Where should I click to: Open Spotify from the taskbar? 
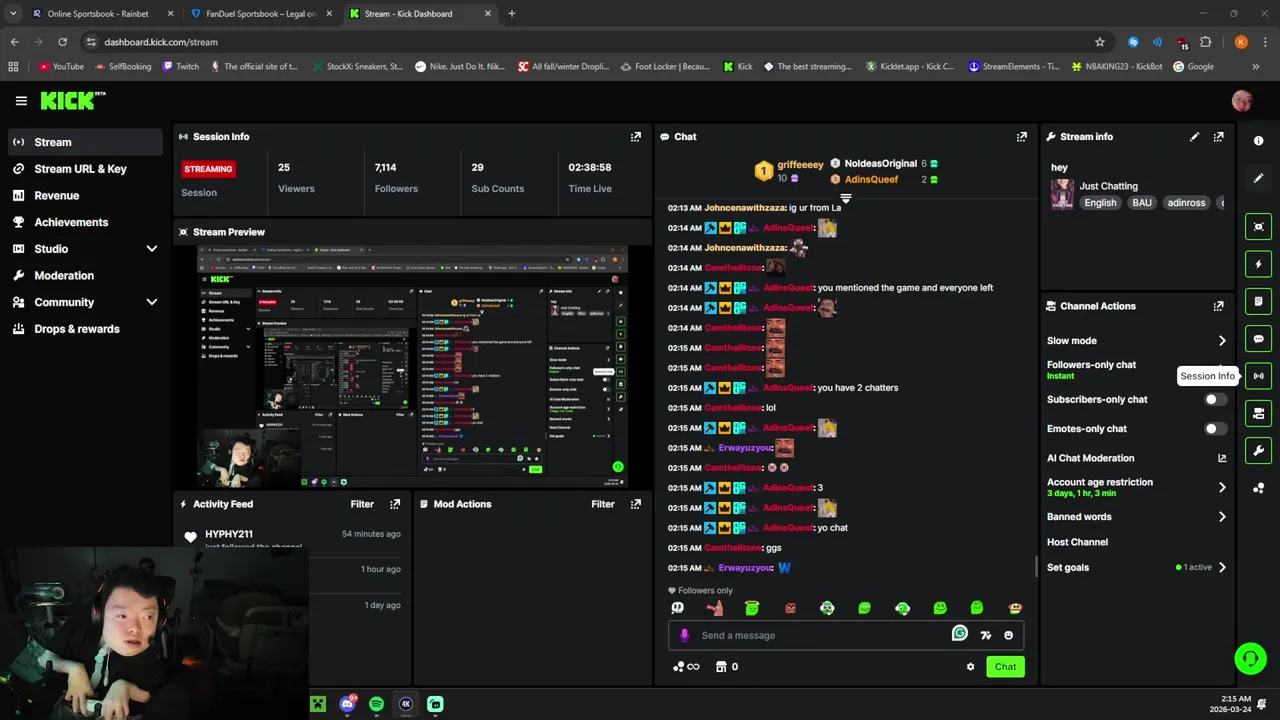(x=376, y=704)
